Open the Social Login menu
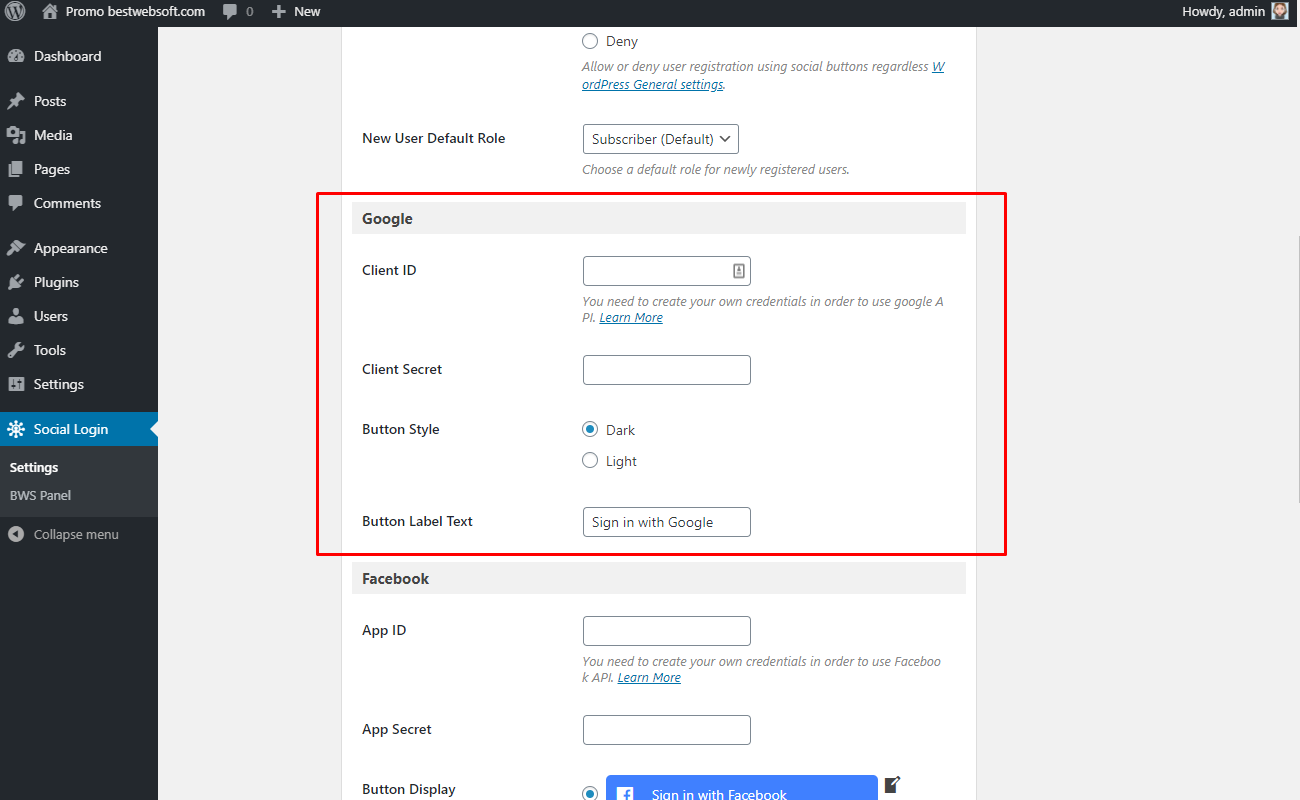This screenshot has height=800, width=1300. click(x=79, y=429)
